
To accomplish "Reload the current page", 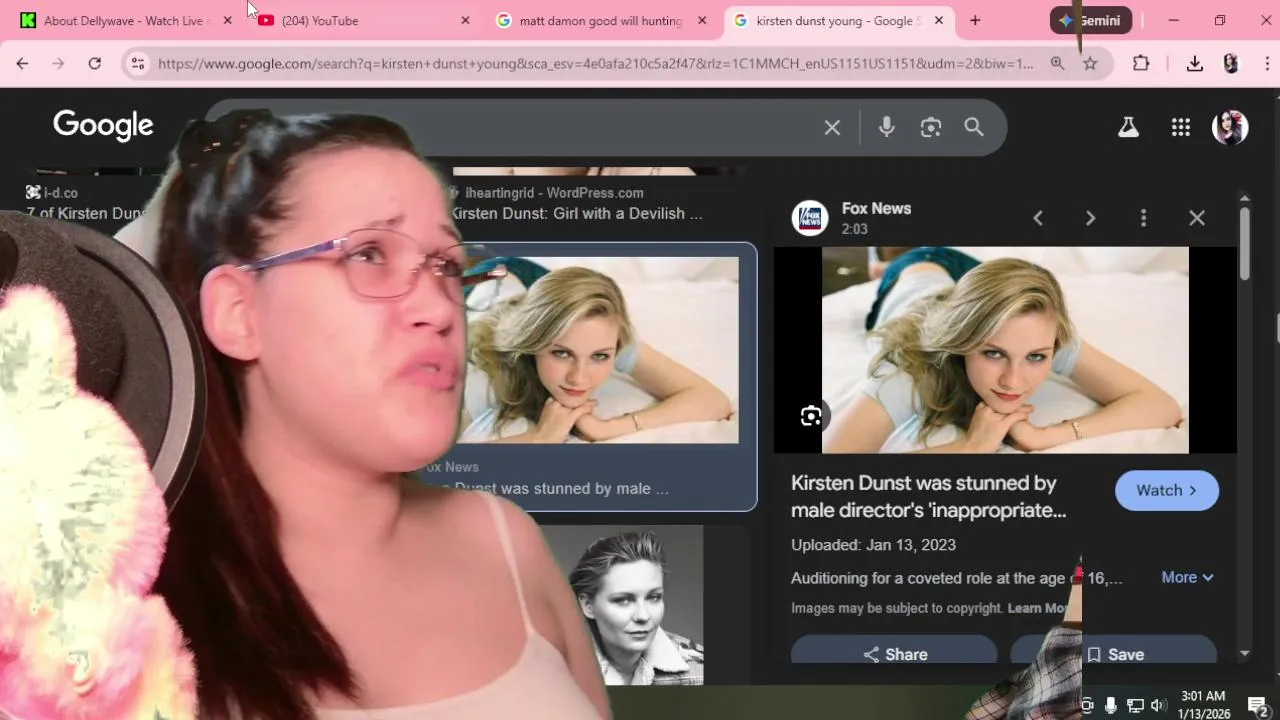I will tap(94, 64).
